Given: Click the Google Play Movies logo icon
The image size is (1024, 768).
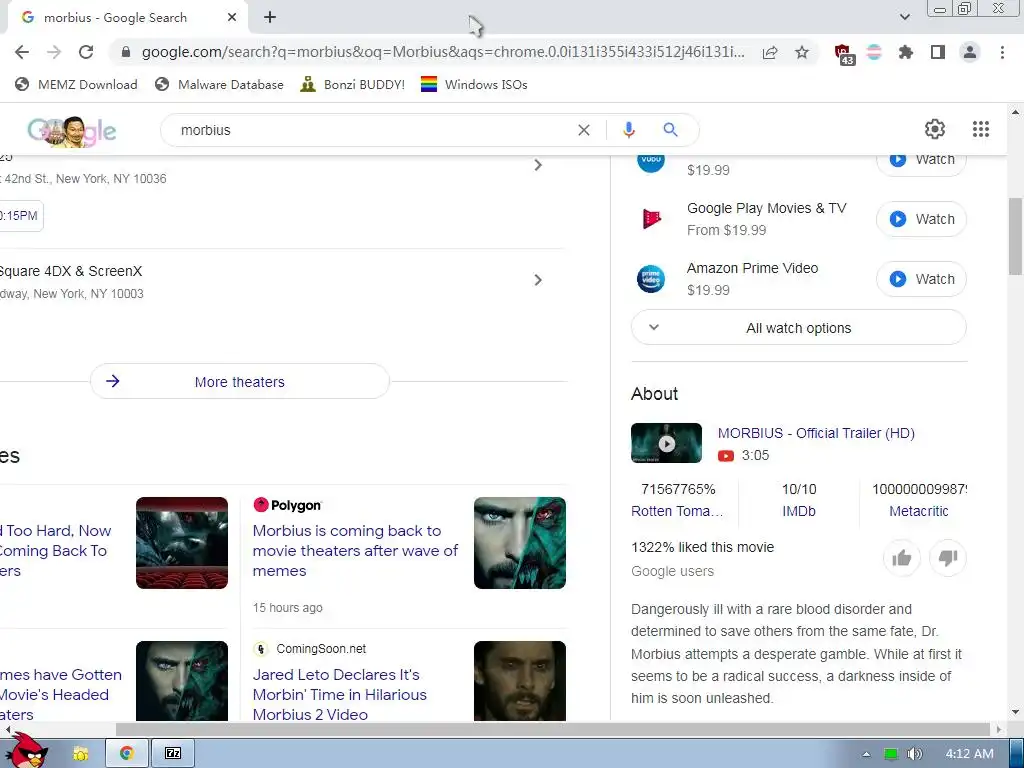Looking at the screenshot, I should click(x=651, y=219).
